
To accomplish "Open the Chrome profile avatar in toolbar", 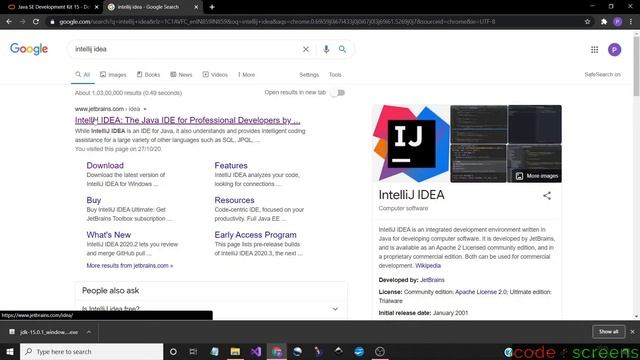I will coord(618,22).
